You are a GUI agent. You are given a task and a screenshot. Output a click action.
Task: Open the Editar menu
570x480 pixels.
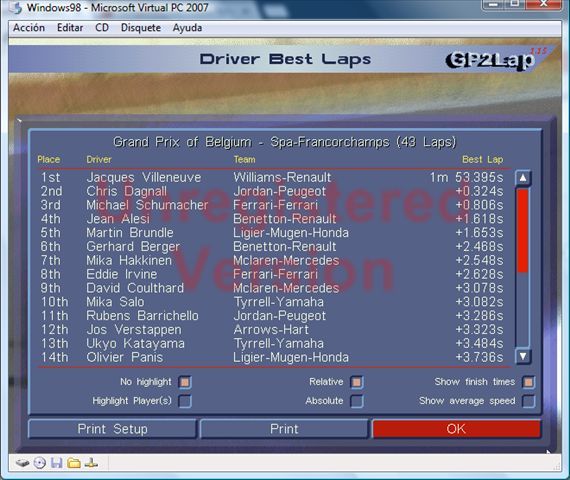tap(70, 28)
